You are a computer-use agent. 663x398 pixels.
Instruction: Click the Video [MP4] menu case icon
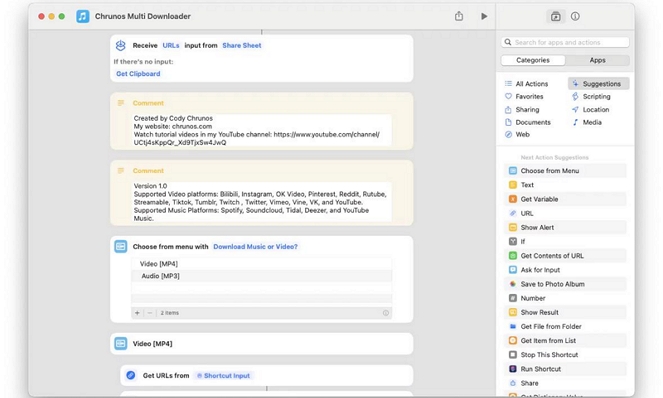(x=121, y=343)
